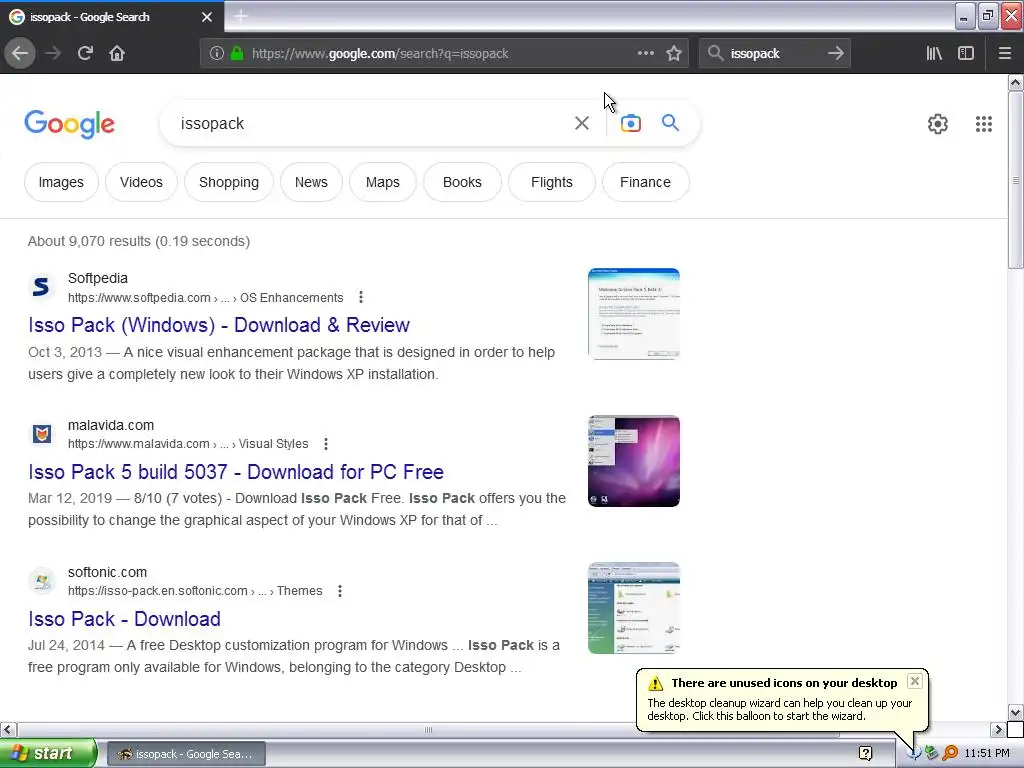Search by image using camera icon
The image size is (1024, 768).
[631, 123]
